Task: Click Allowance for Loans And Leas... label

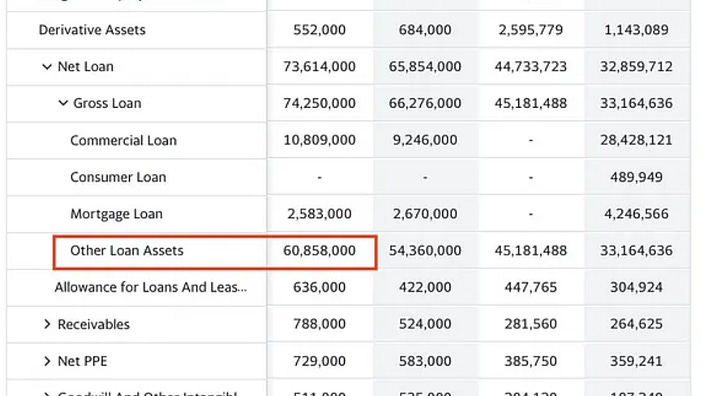Action: pos(151,287)
